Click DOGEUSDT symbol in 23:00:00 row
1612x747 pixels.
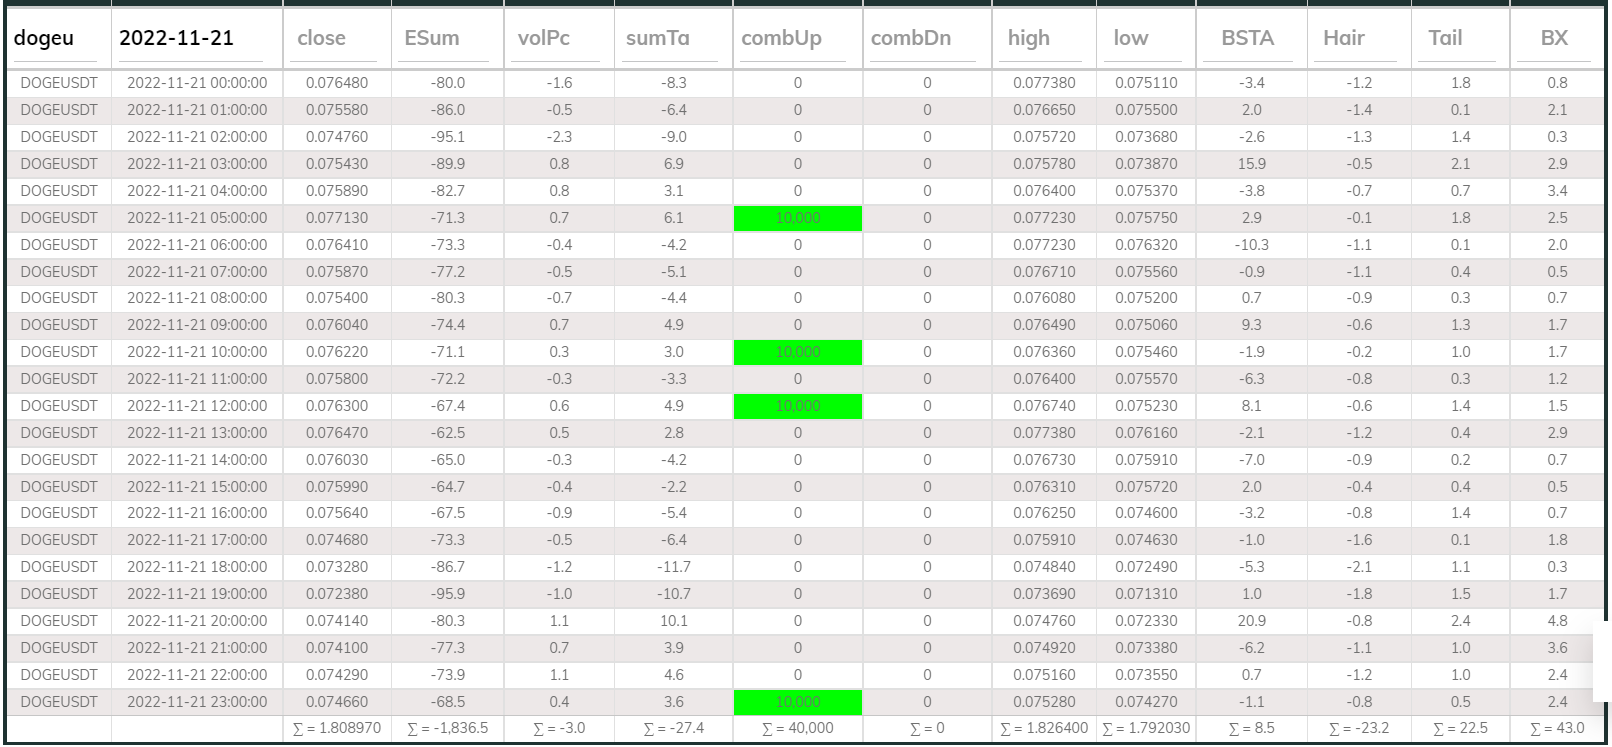(59, 702)
